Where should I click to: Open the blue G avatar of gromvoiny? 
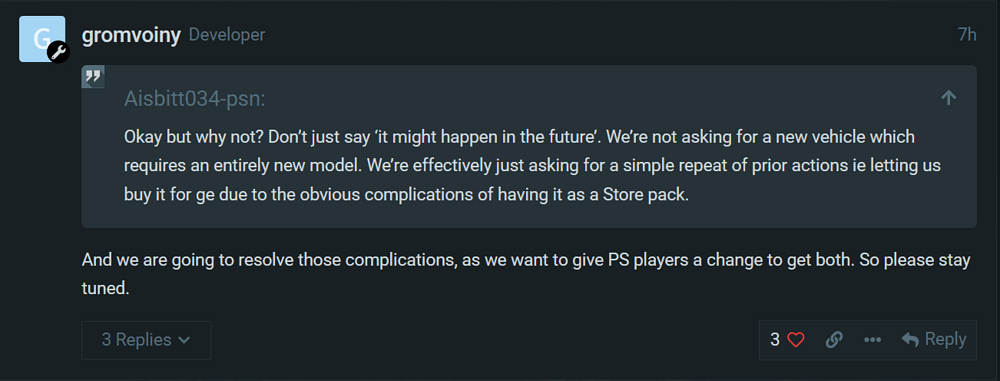point(42,39)
